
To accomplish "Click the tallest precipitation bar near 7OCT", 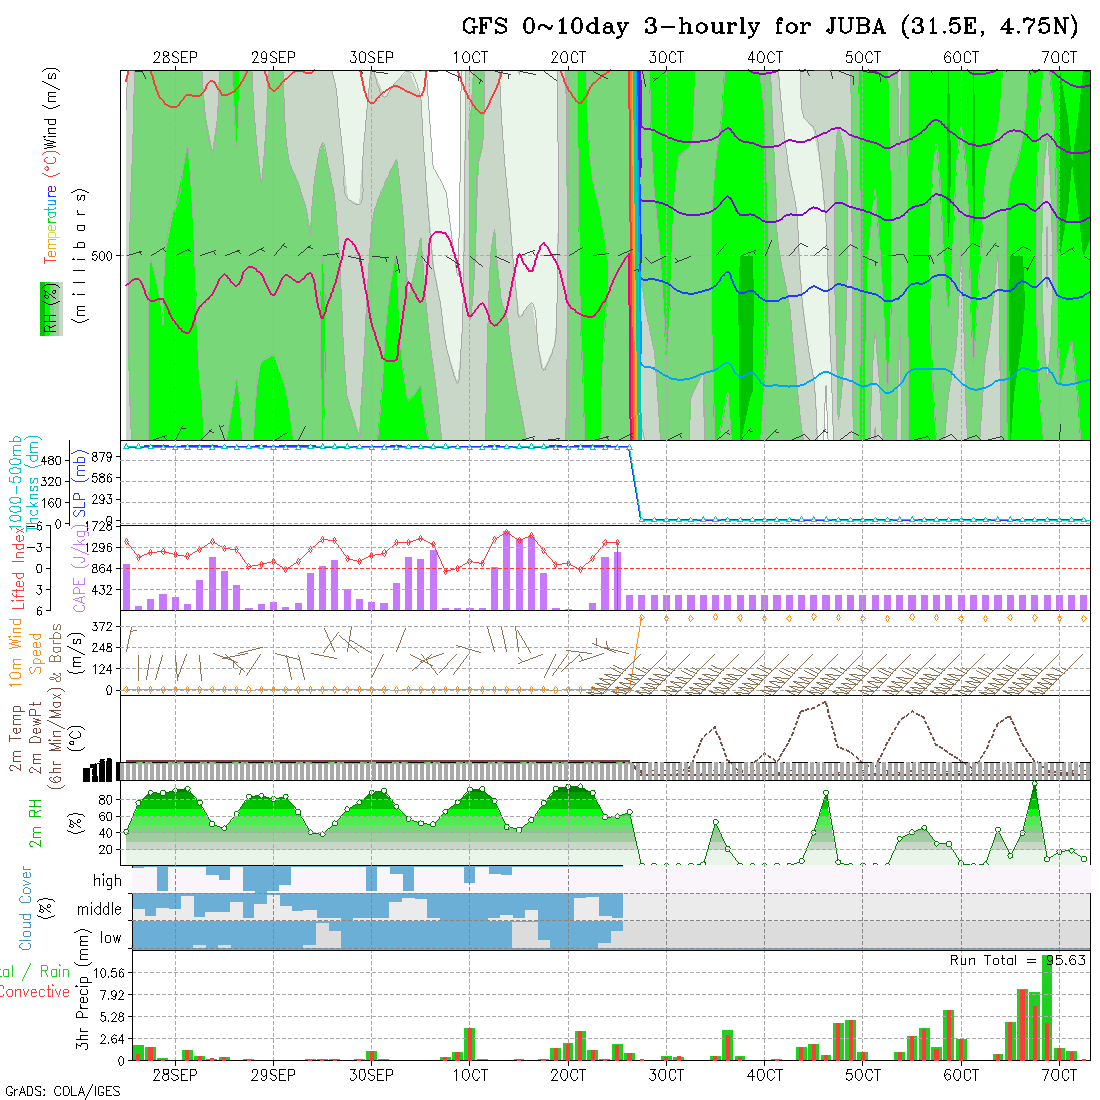I will click(1047, 1007).
